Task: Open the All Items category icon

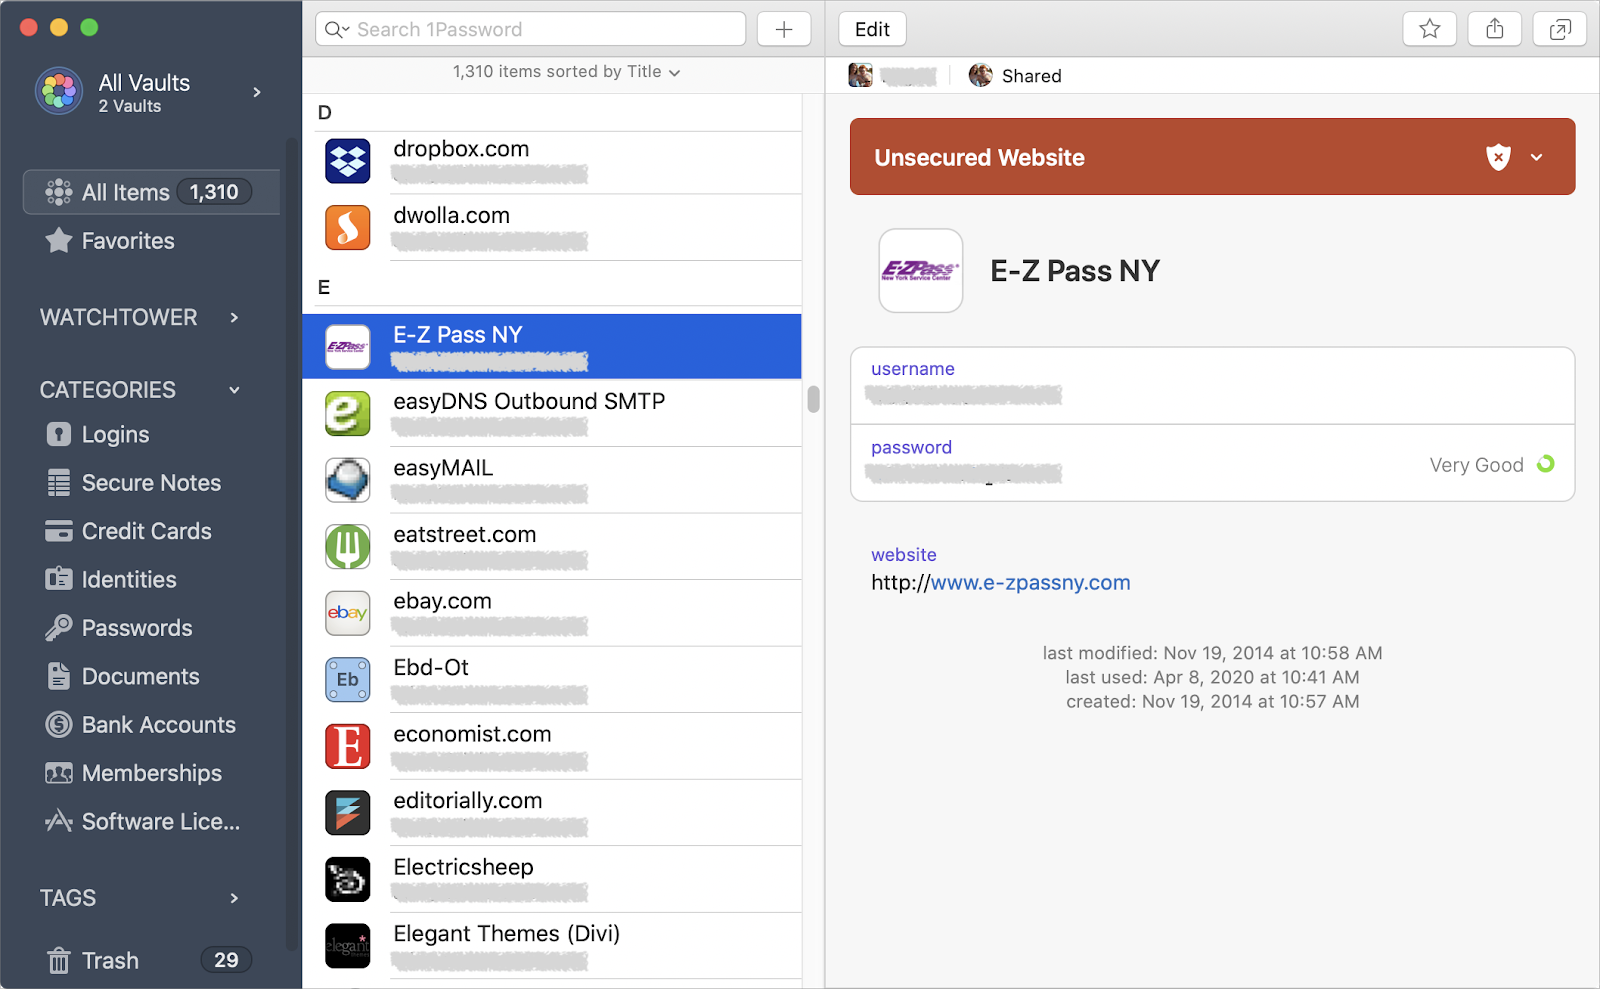Action: point(59,192)
